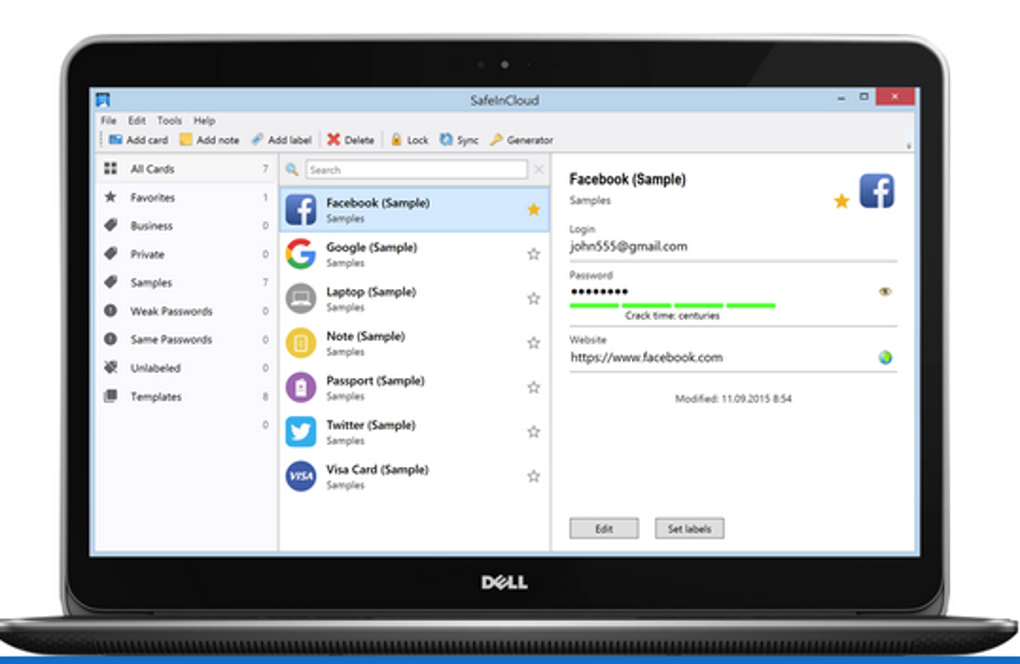Open the password Generator key icon
1020x664 pixels.
click(496, 140)
